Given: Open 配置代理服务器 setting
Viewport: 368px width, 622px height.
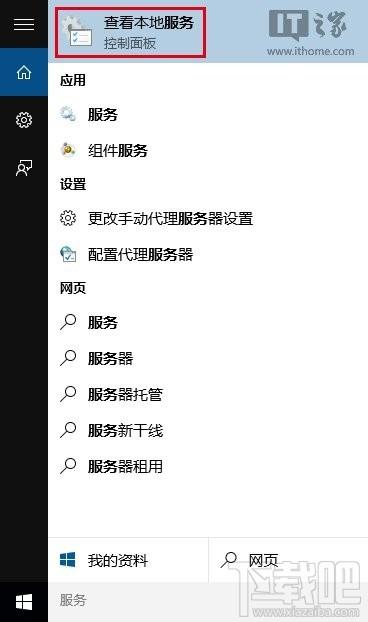Looking at the screenshot, I should pos(208,254).
